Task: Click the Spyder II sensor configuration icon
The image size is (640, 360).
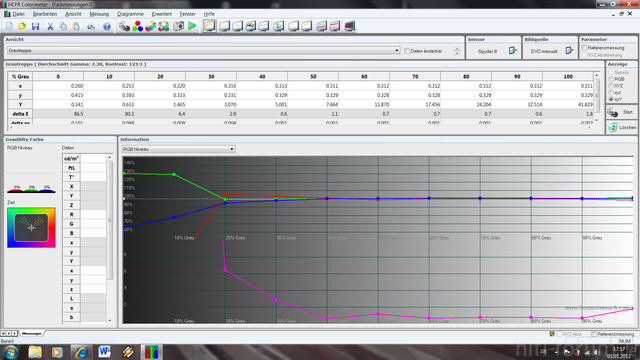Action: 512,51
